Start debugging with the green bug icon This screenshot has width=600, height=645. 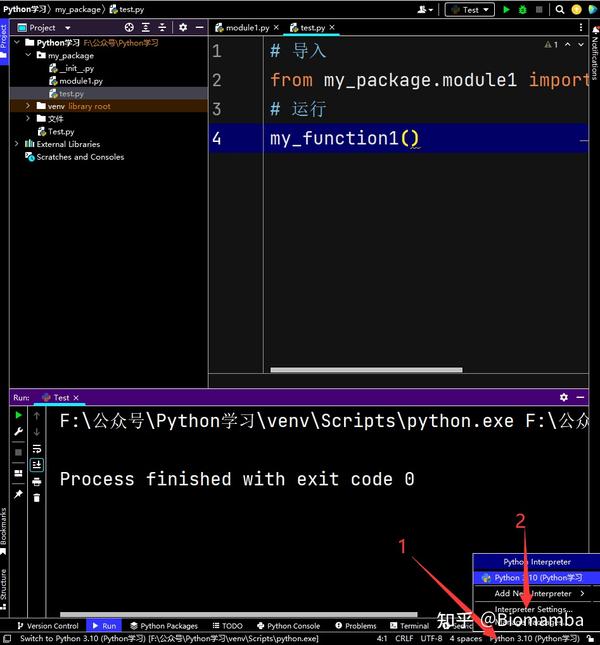pyautogui.click(x=523, y=9)
